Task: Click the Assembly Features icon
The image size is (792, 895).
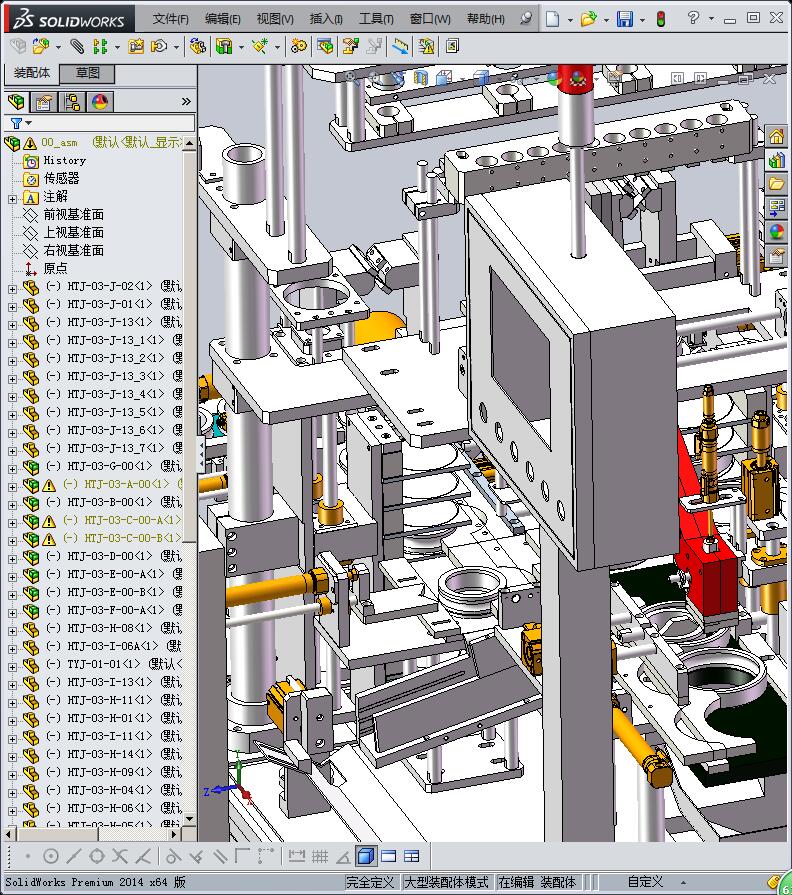Action: (224, 46)
